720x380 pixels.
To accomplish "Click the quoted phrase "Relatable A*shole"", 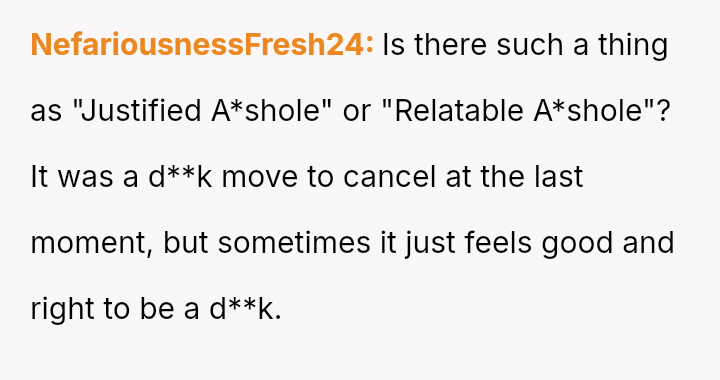I will coord(519,111).
